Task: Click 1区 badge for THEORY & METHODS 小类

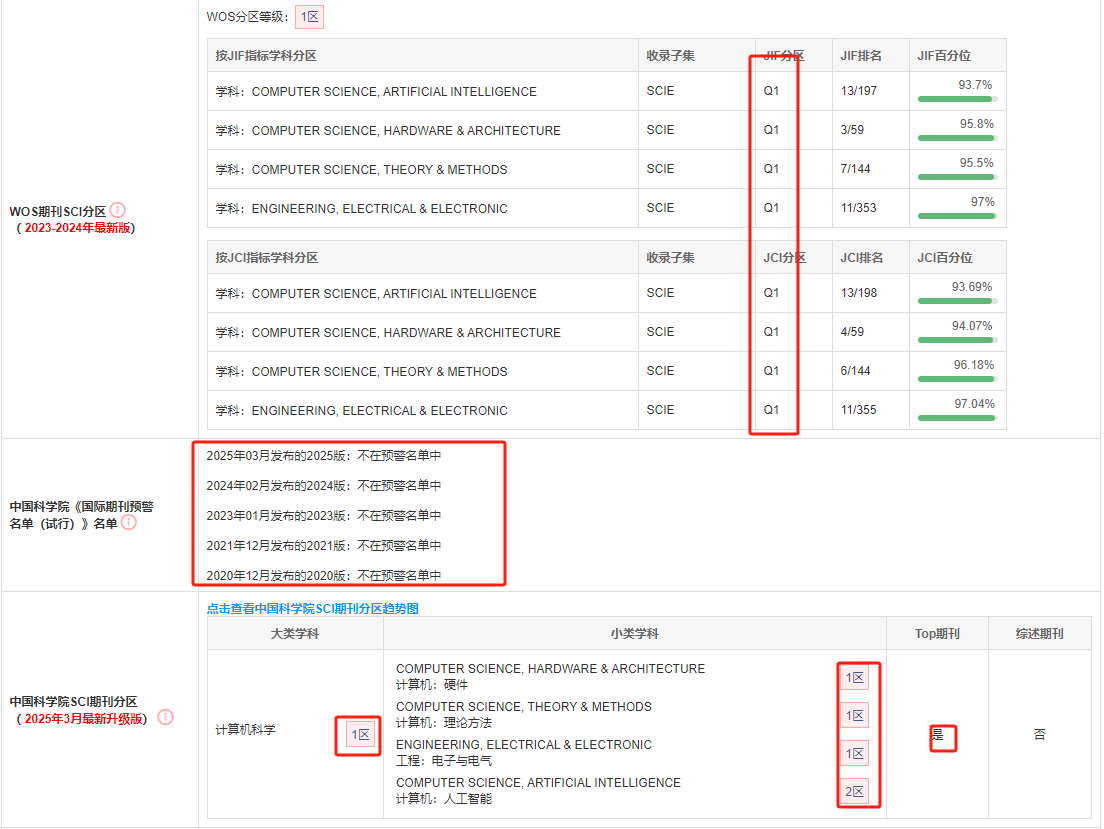Action: point(855,716)
